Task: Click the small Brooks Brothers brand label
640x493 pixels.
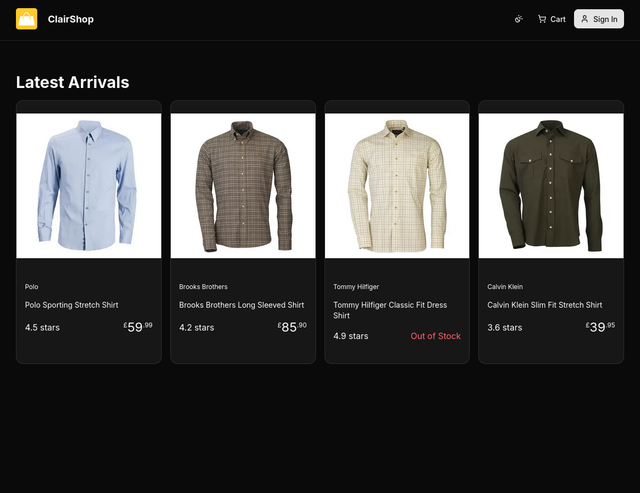Action: (203, 286)
